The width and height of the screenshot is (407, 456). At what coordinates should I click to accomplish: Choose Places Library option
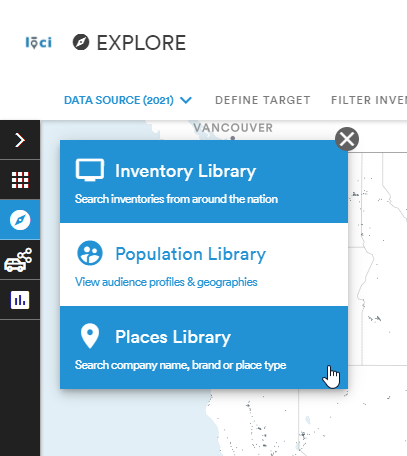[x=204, y=347]
